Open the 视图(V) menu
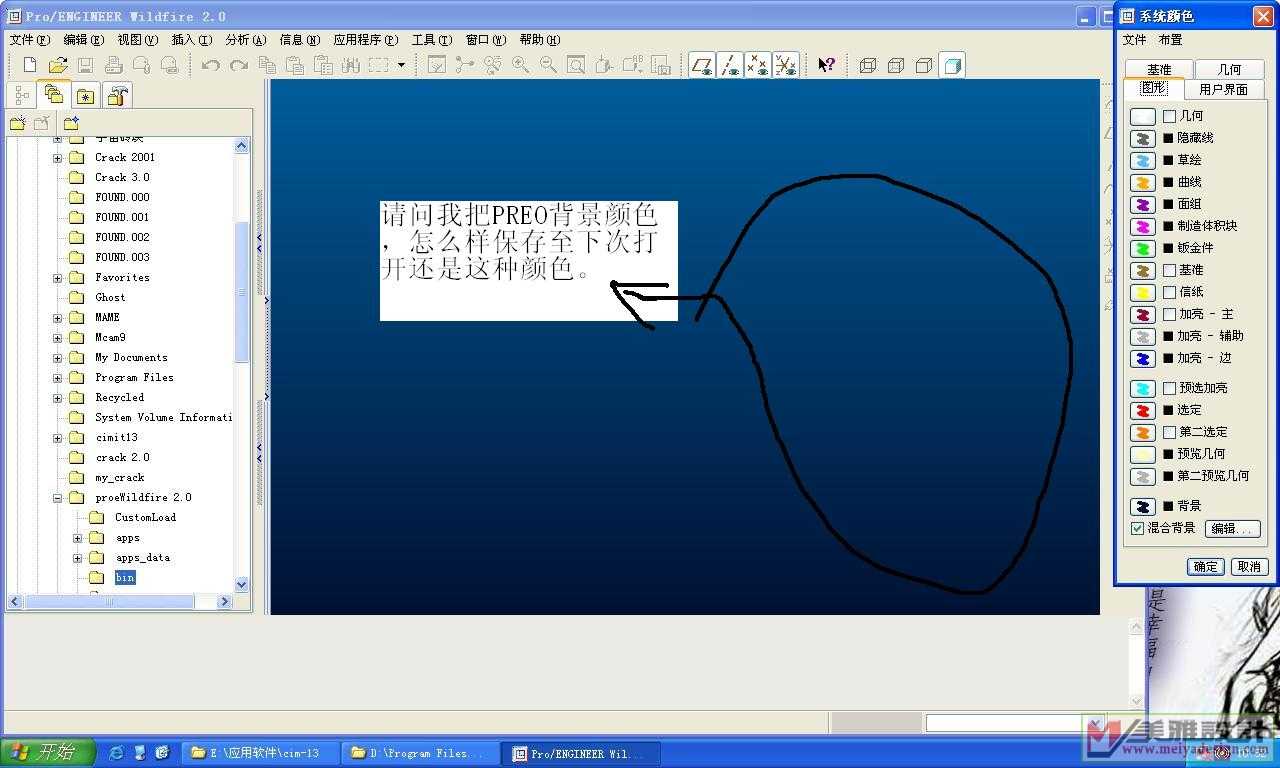 (x=138, y=40)
